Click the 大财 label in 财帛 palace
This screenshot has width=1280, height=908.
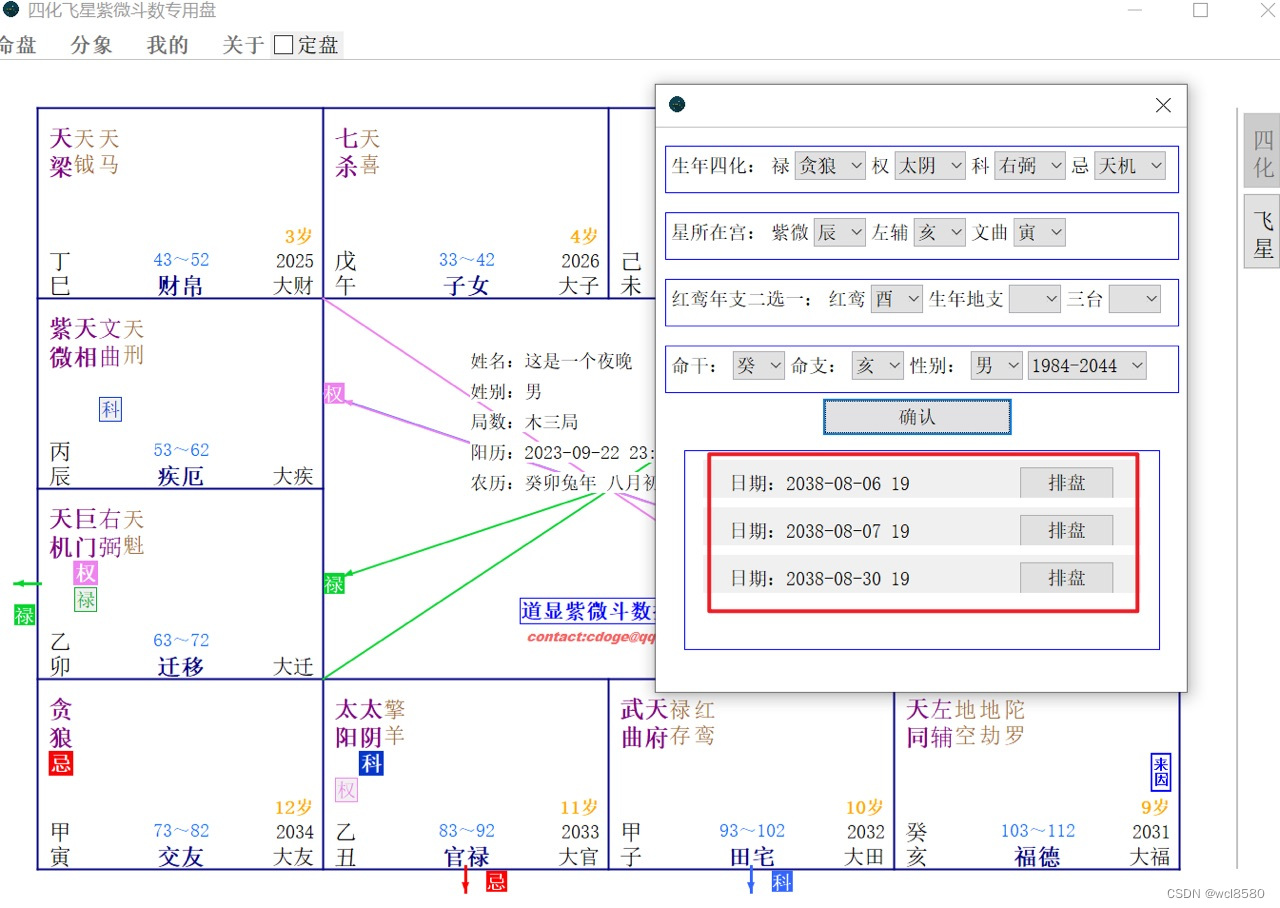[293, 286]
